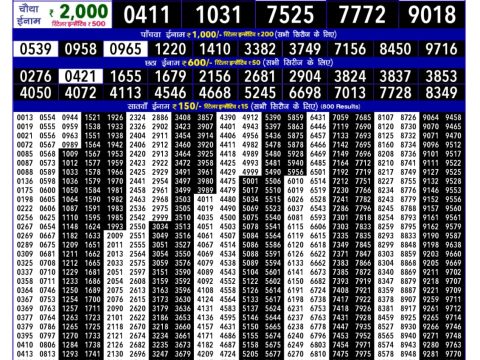
Task: Pick sixth prize number 7013
Action: click(x=350, y=93)
